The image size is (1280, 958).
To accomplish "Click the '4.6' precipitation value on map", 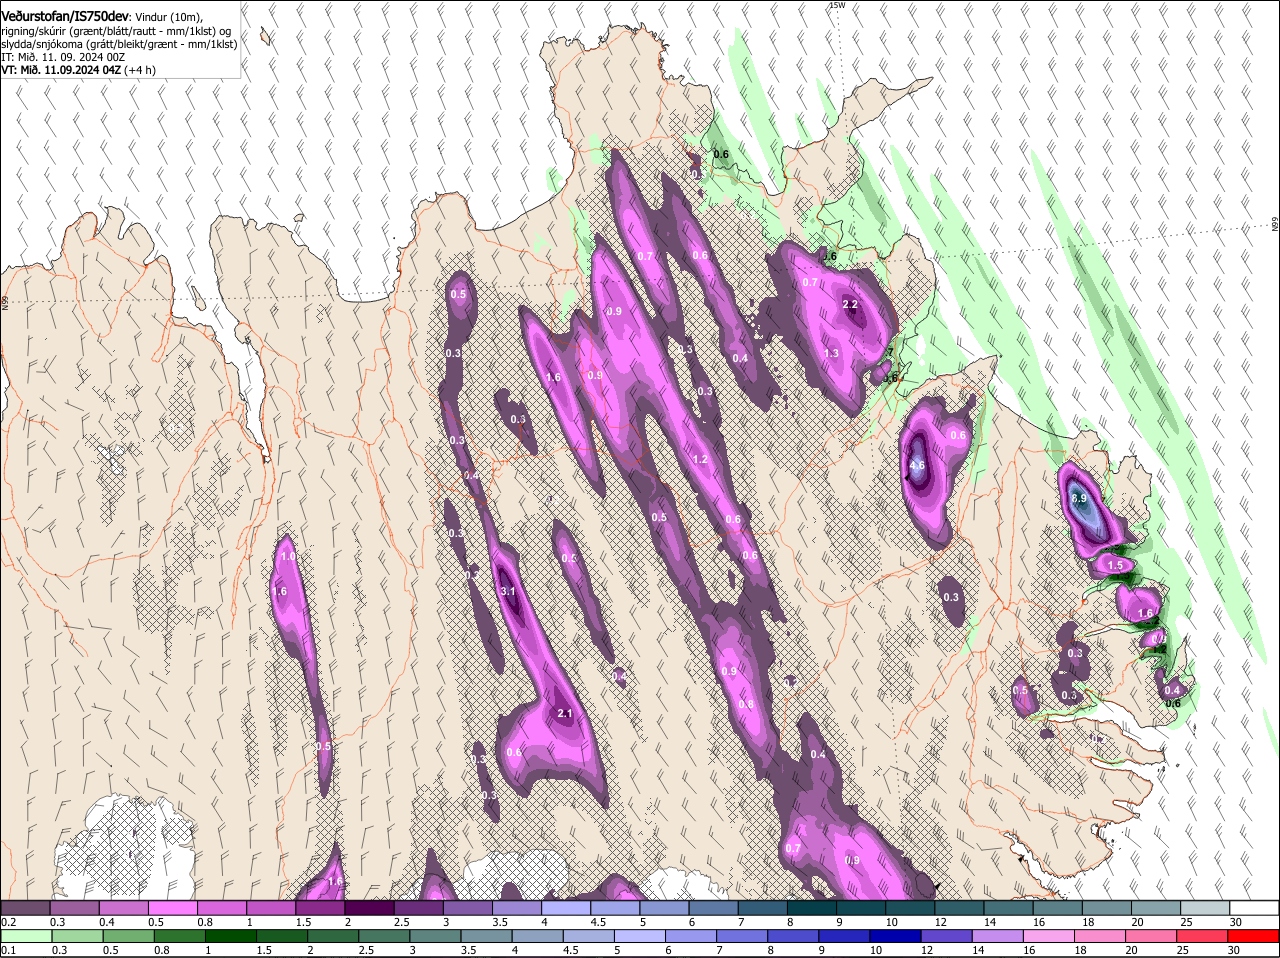I will 917,465.
